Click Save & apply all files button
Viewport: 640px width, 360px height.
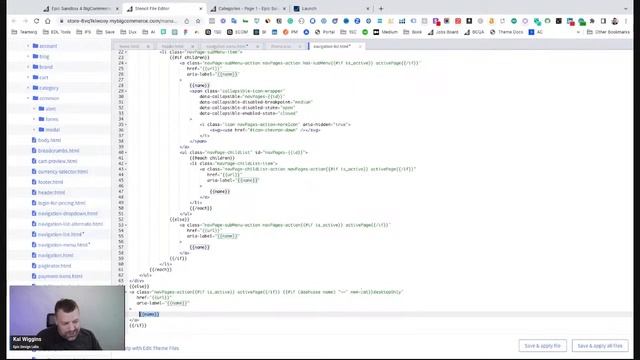click(x=600, y=346)
